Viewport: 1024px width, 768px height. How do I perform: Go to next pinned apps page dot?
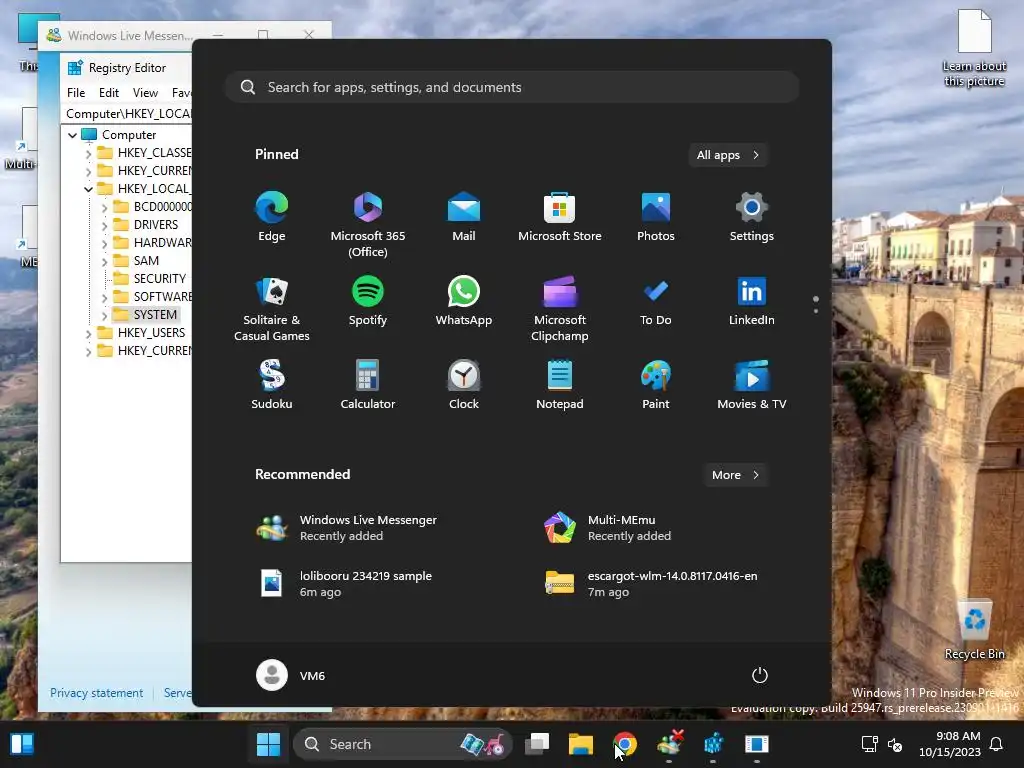[816, 311]
